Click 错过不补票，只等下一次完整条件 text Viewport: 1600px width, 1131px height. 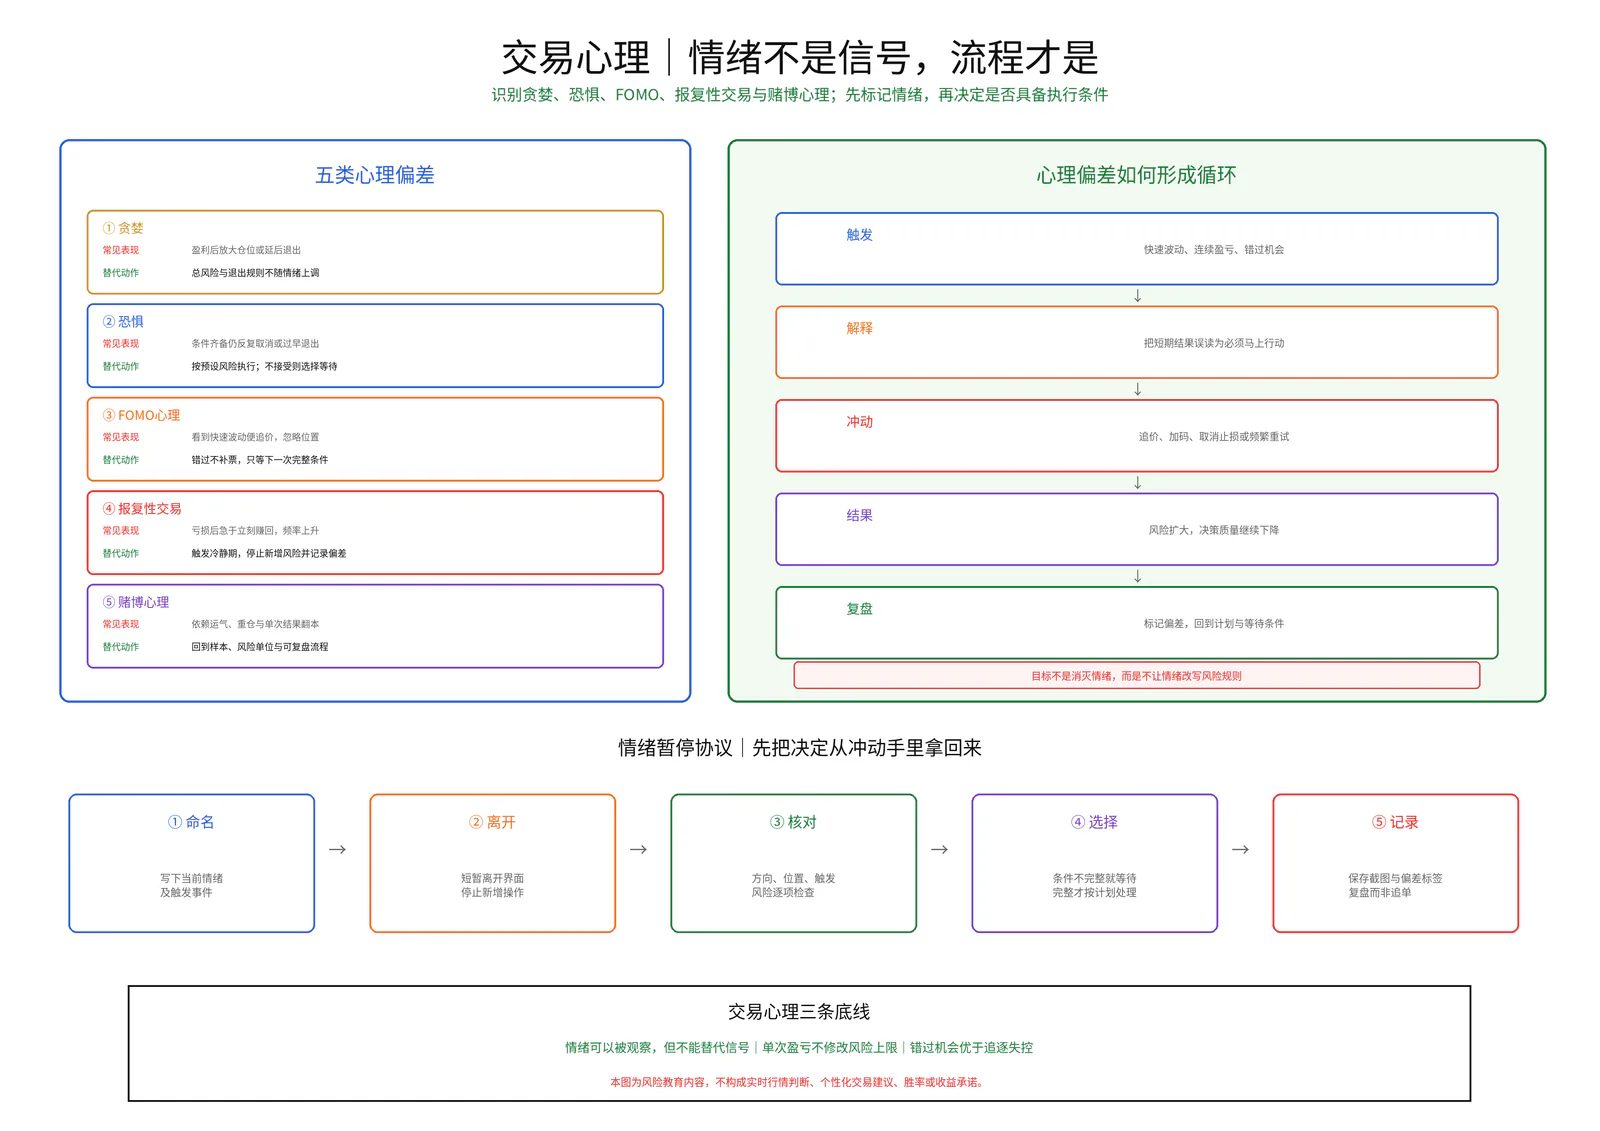(260, 460)
